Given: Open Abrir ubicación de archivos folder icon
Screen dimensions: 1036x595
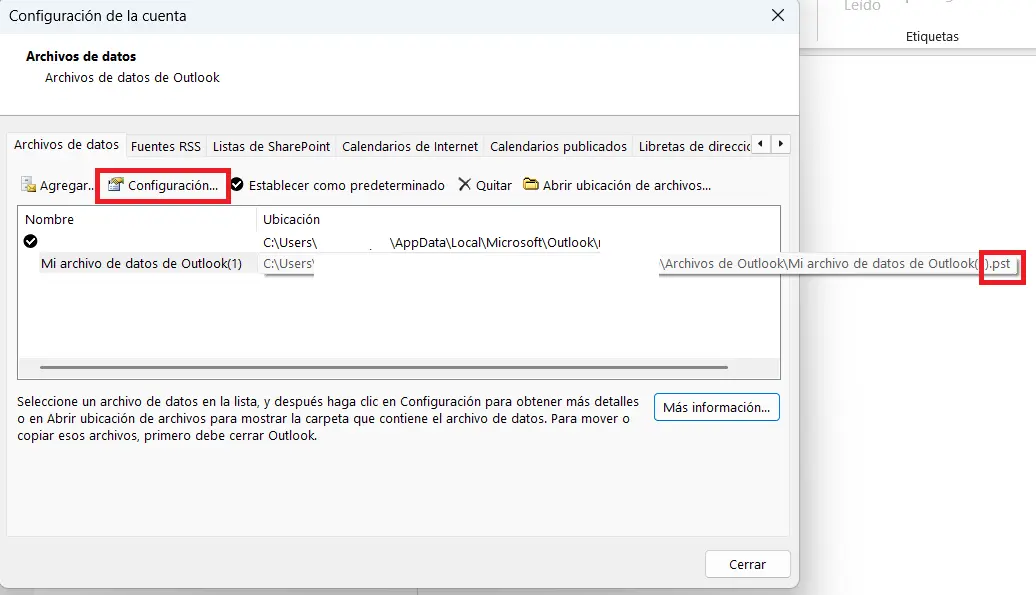Looking at the screenshot, I should point(530,185).
